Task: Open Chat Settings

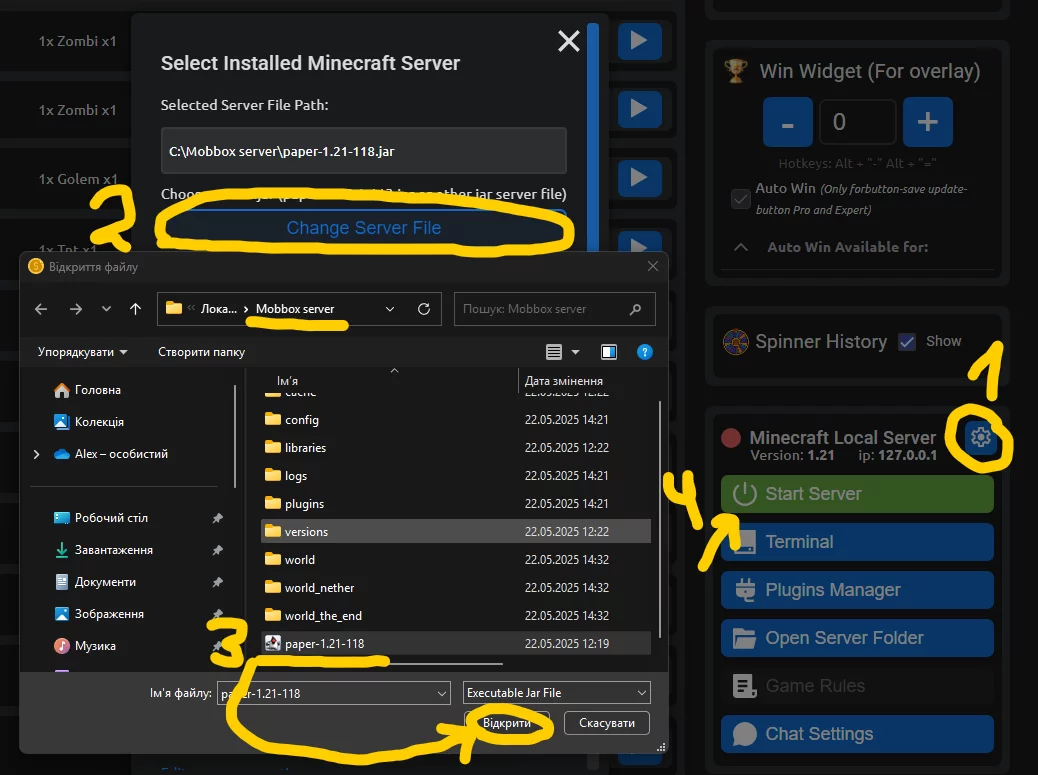Action: tap(857, 734)
